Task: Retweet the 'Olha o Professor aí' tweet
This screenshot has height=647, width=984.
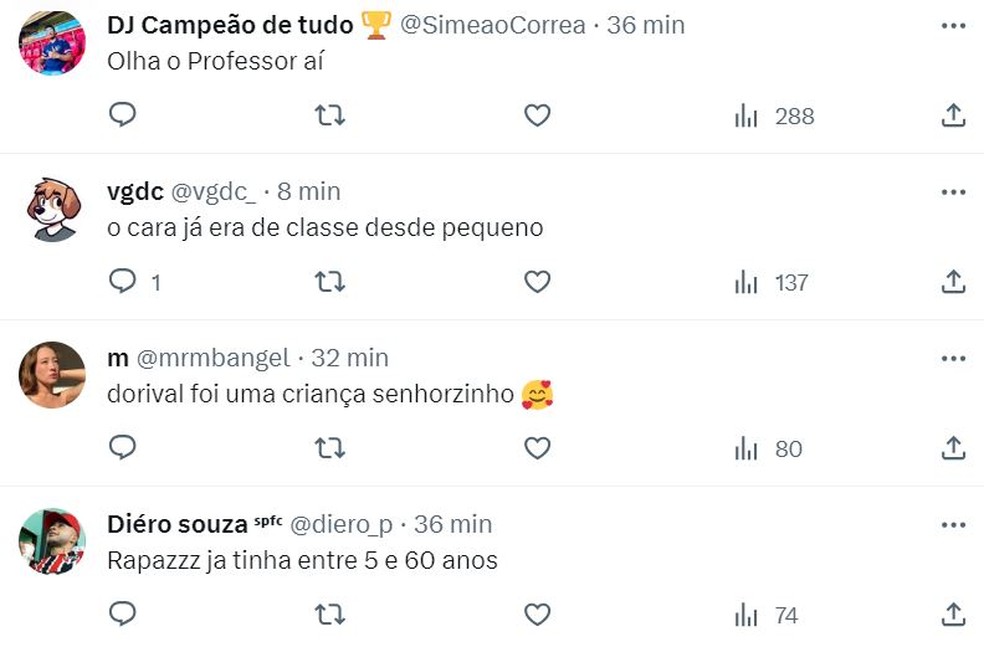Action: (x=330, y=116)
